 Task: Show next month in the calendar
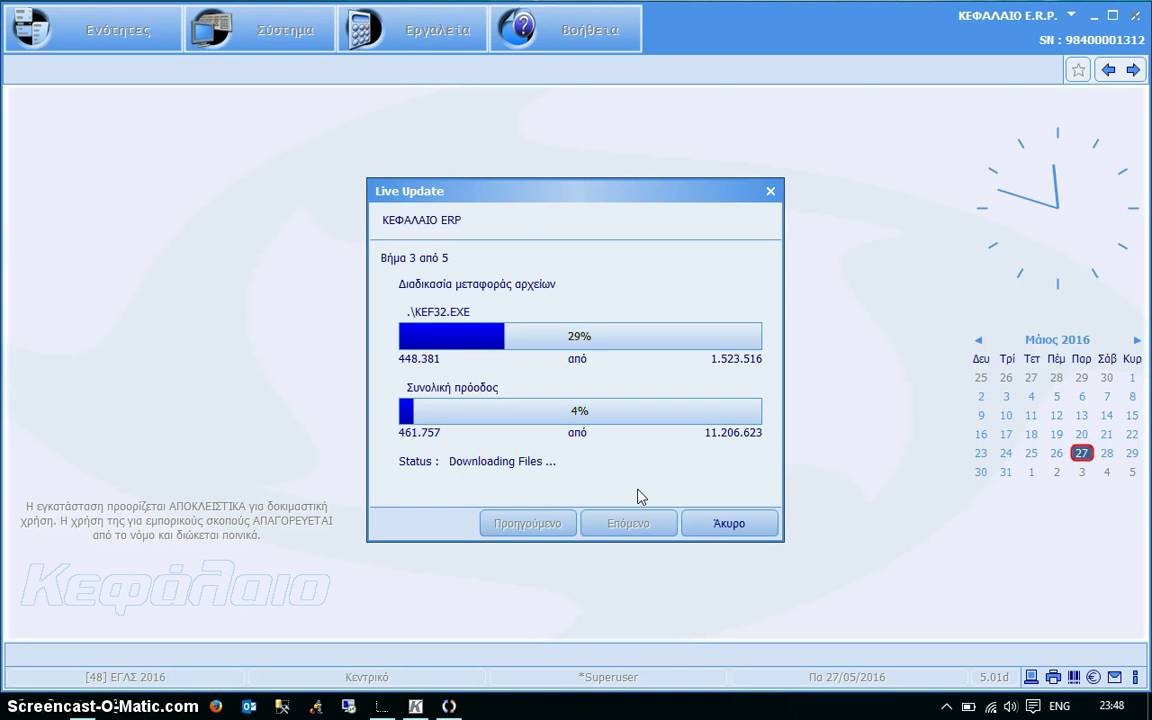click(1137, 340)
